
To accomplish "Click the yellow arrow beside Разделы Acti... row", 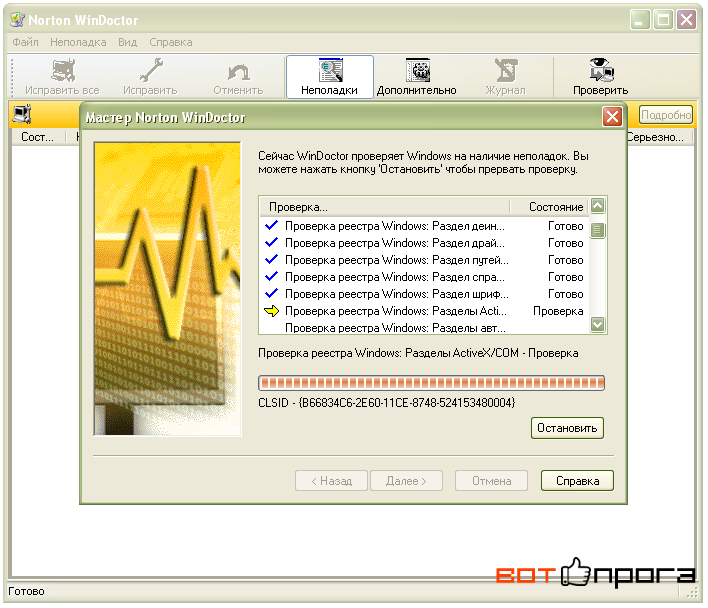I will tap(271, 311).
